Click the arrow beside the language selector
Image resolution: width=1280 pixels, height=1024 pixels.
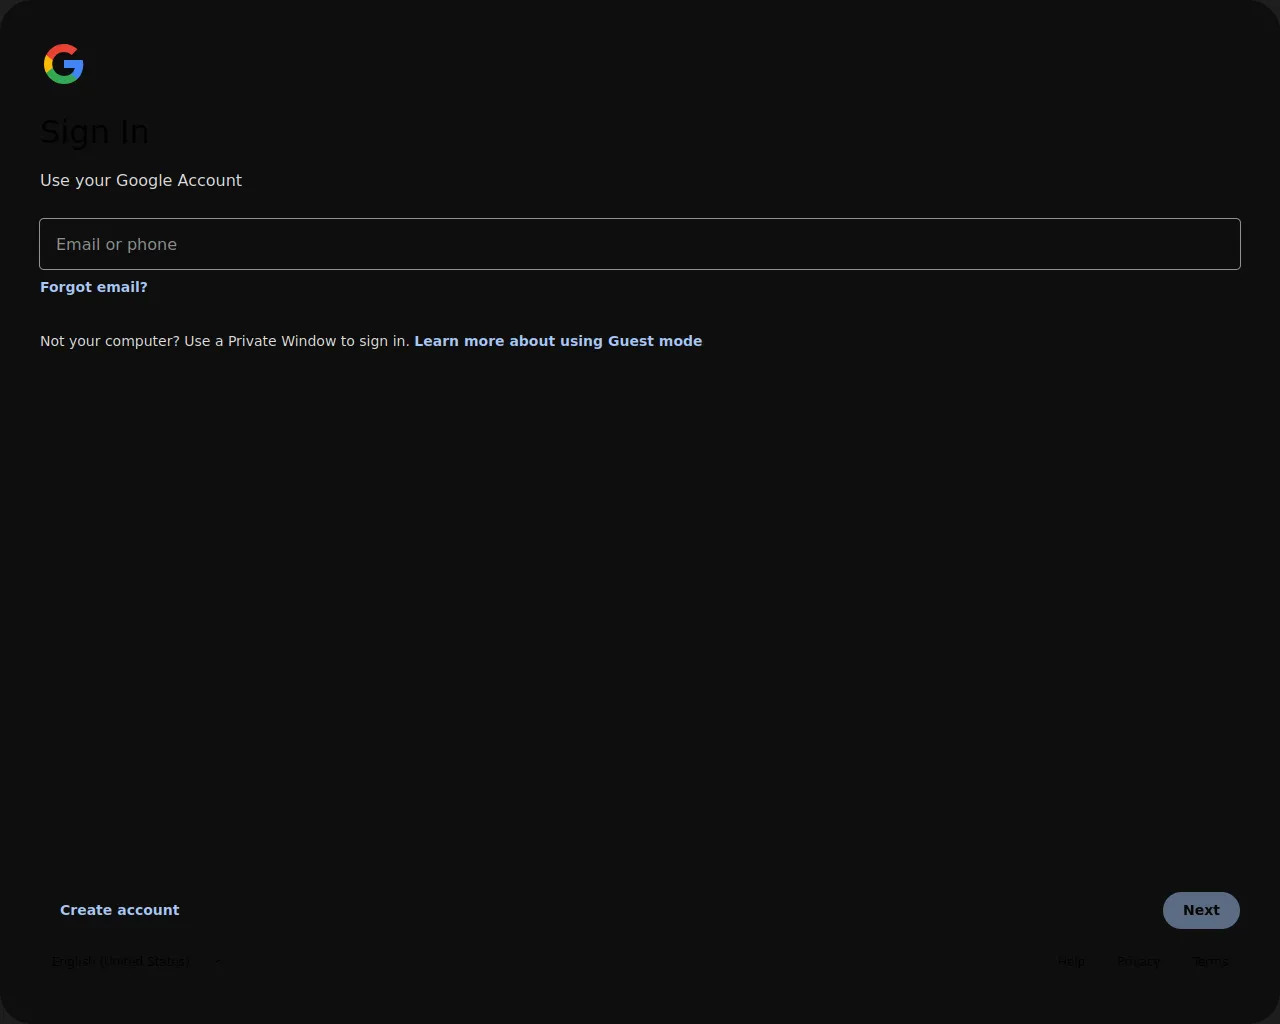(218, 962)
